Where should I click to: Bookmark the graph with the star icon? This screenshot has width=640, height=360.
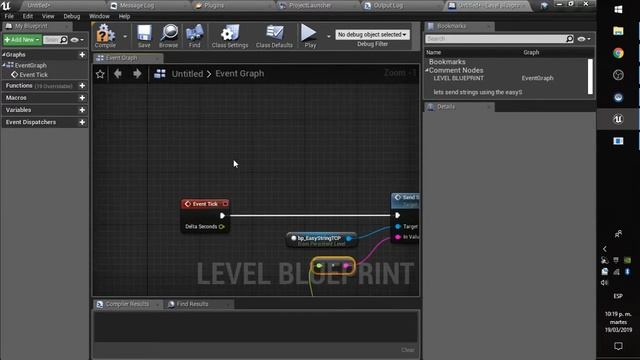[x=100, y=74]
